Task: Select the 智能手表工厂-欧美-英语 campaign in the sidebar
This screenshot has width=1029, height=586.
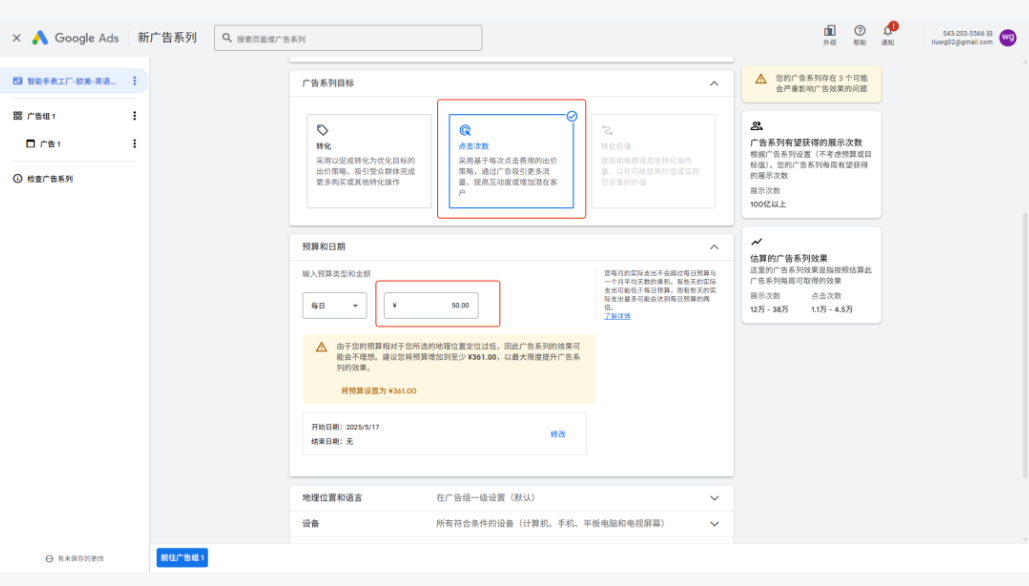Action: click(71, 81)
